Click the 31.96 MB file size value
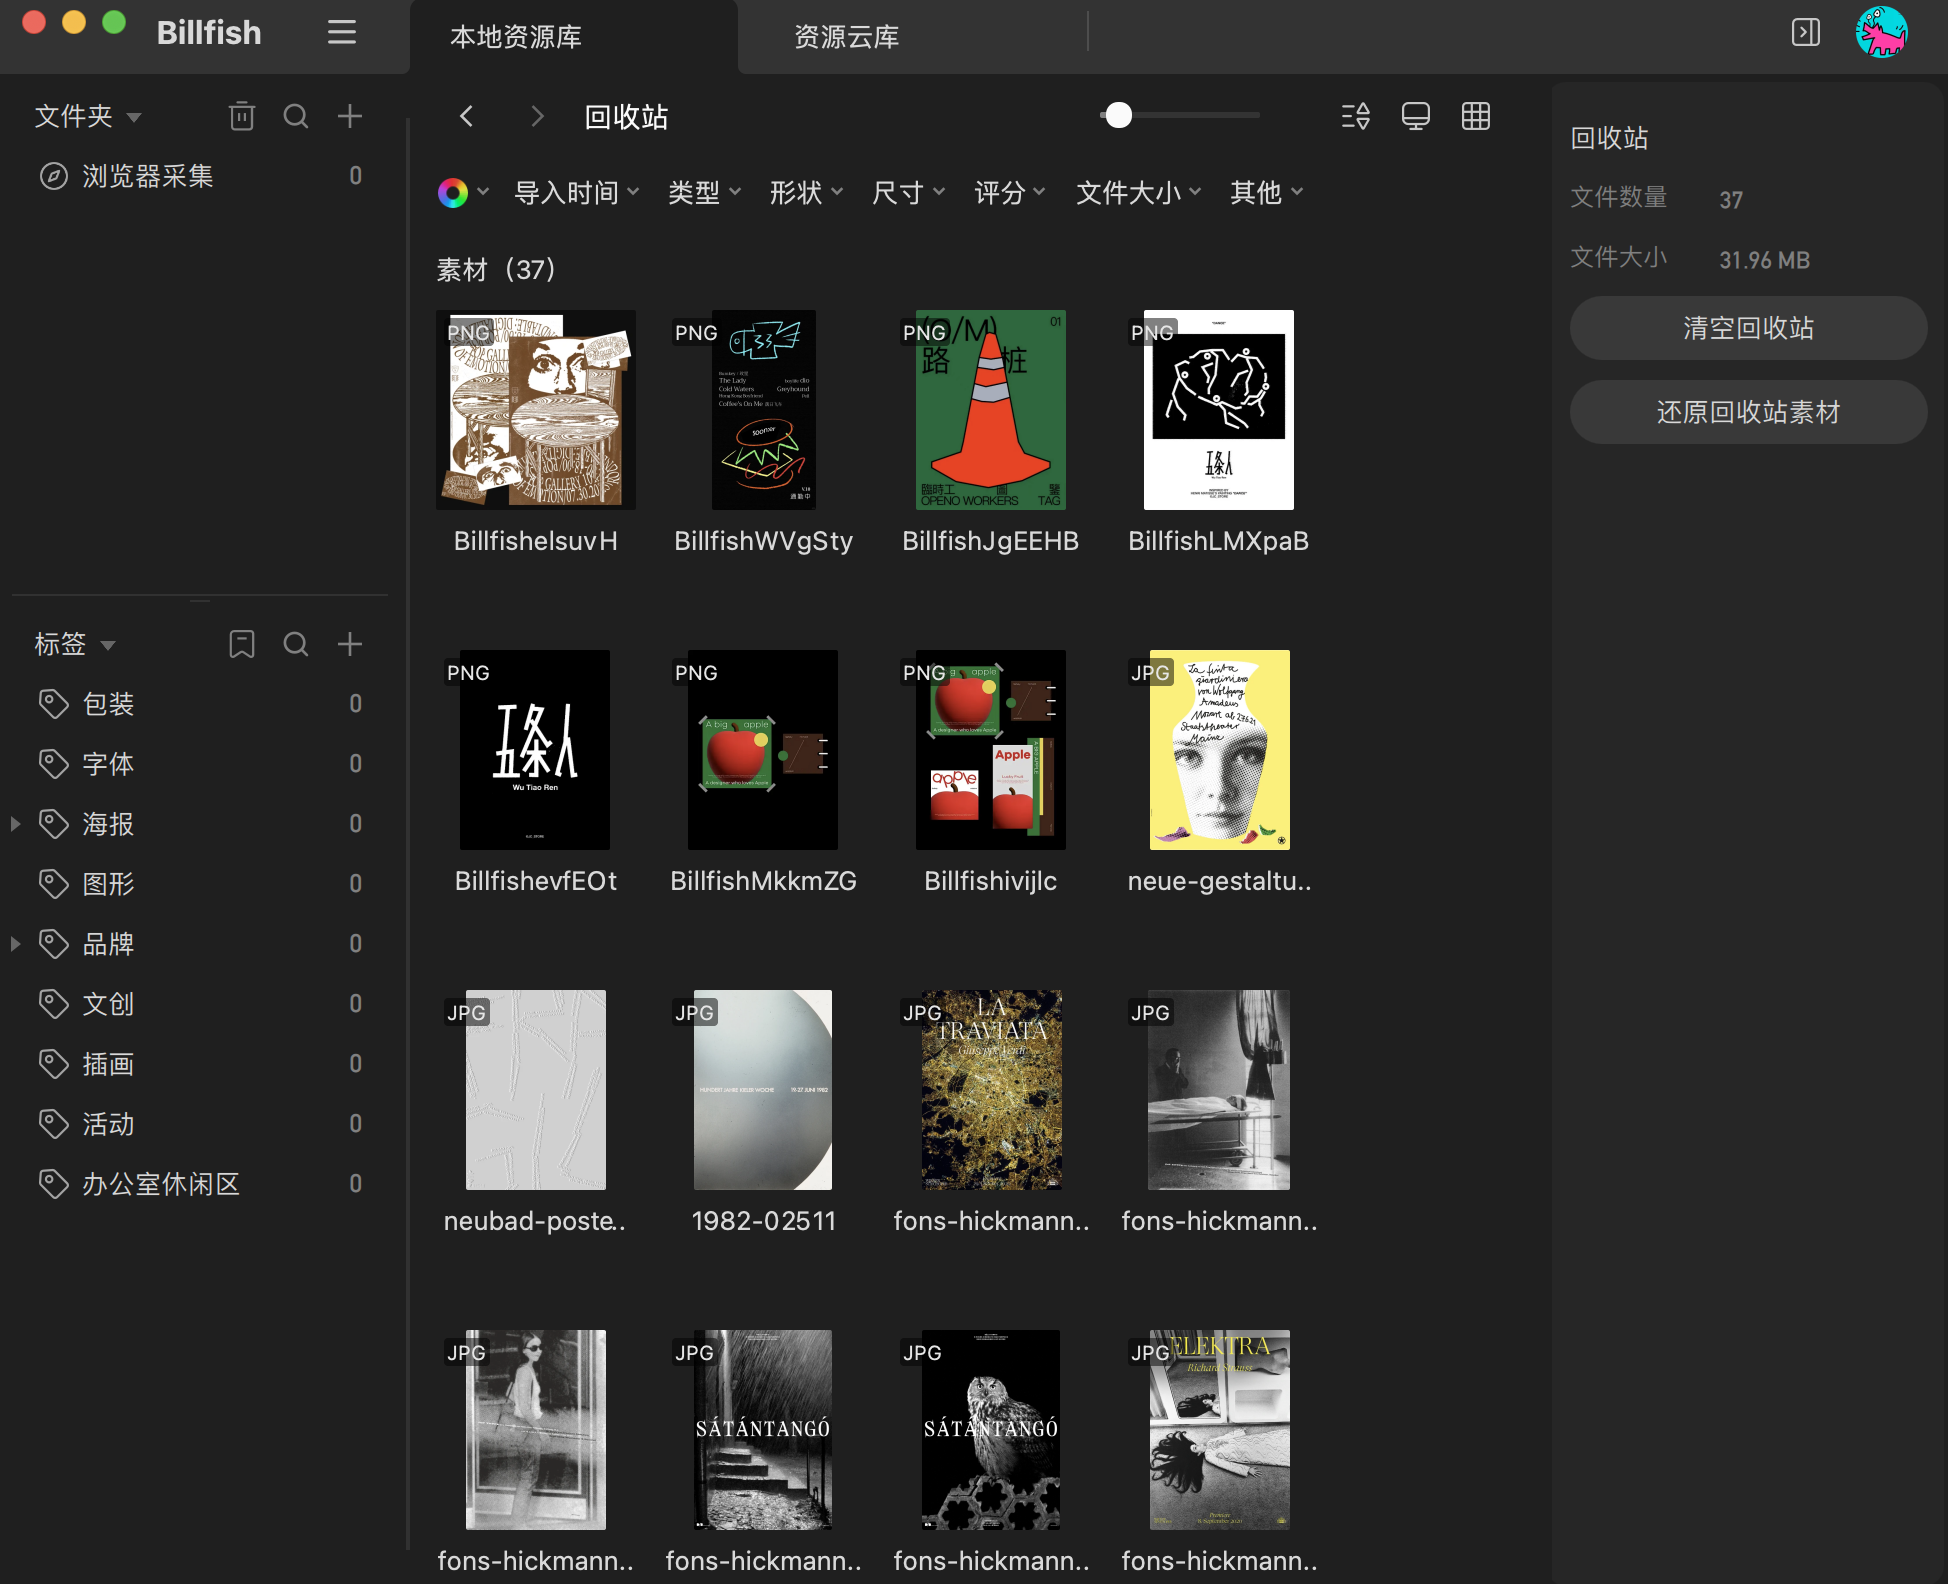The image size is (1948, 1584). pos(1764,260)
